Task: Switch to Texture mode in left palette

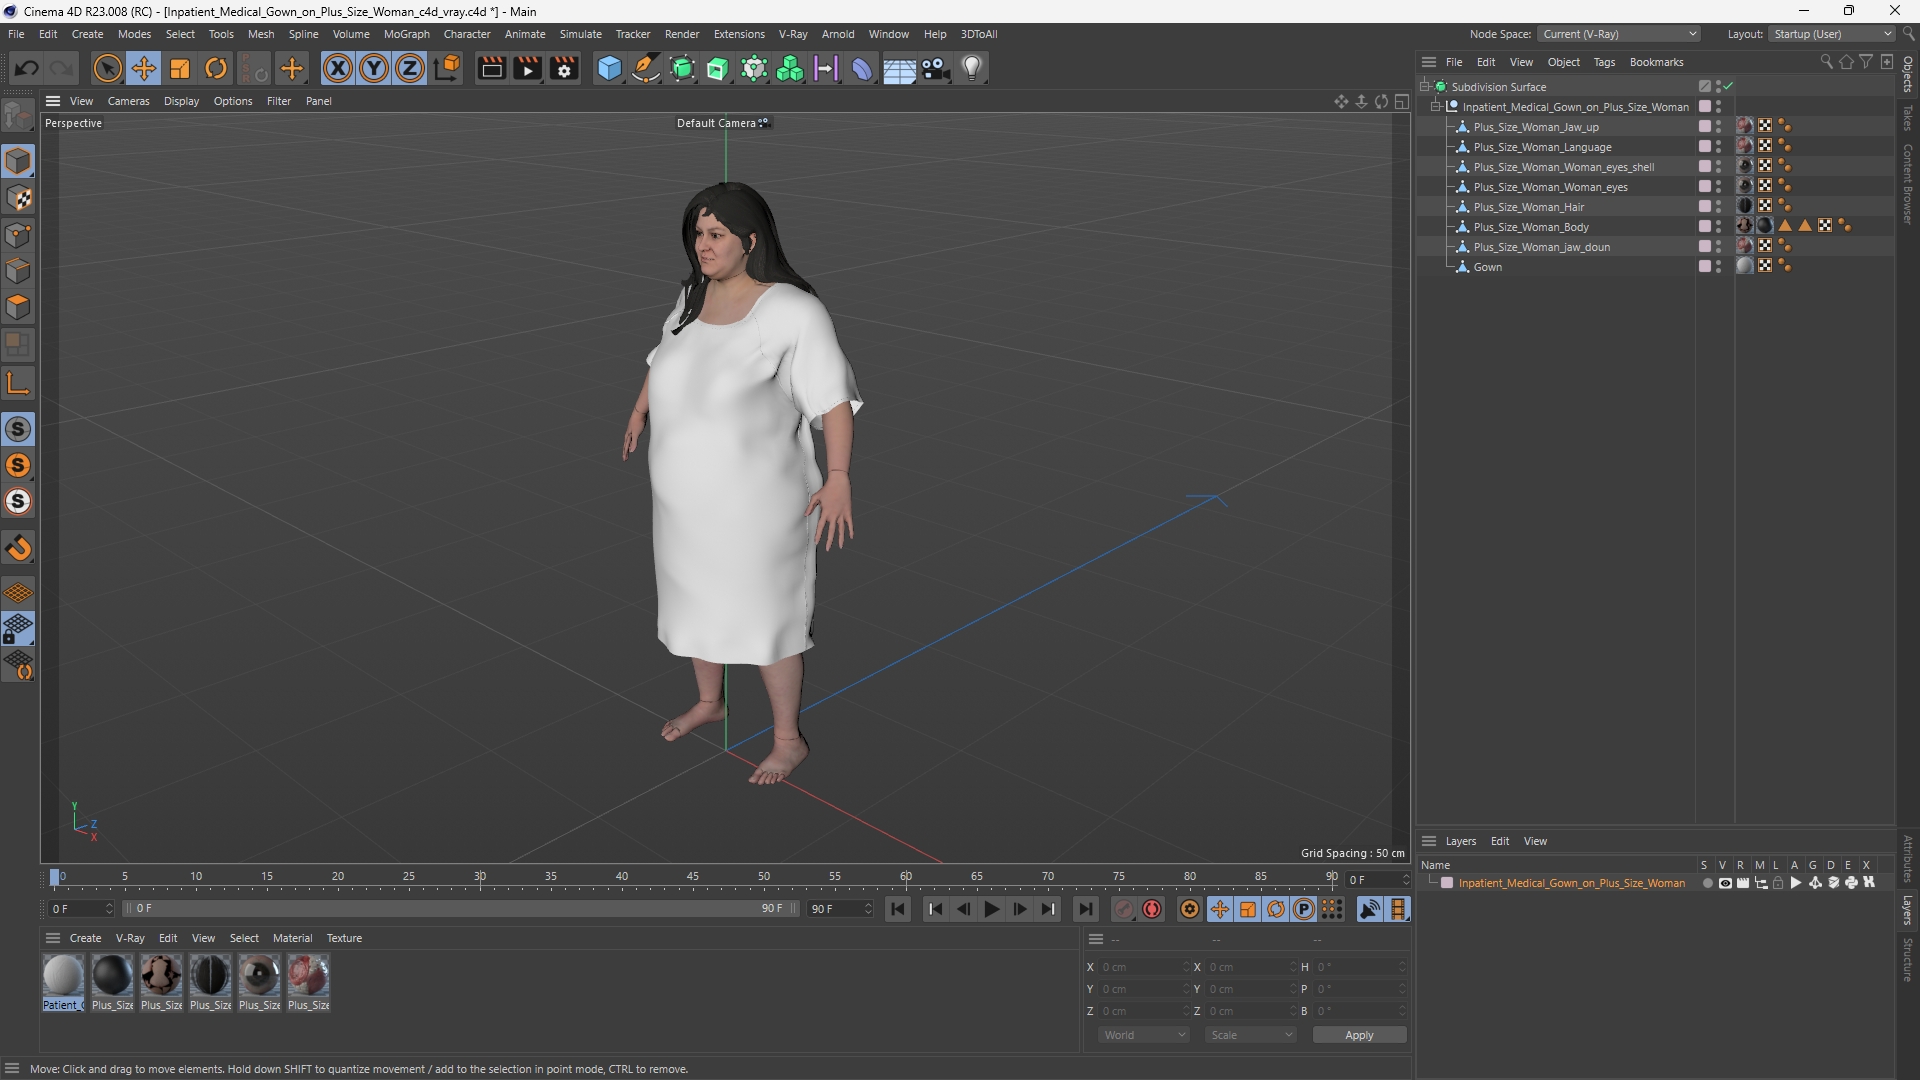Action: coord(18,198)
